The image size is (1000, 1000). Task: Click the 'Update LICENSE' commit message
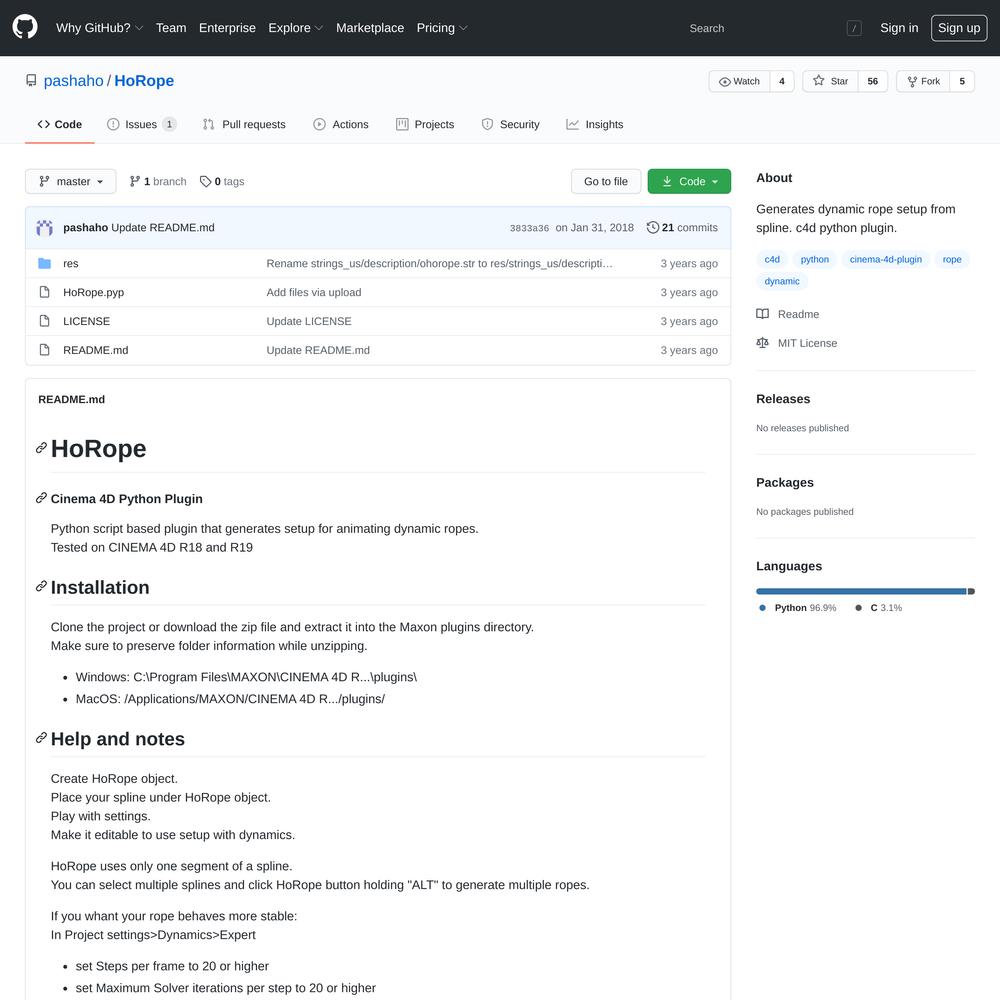point(309,321)
